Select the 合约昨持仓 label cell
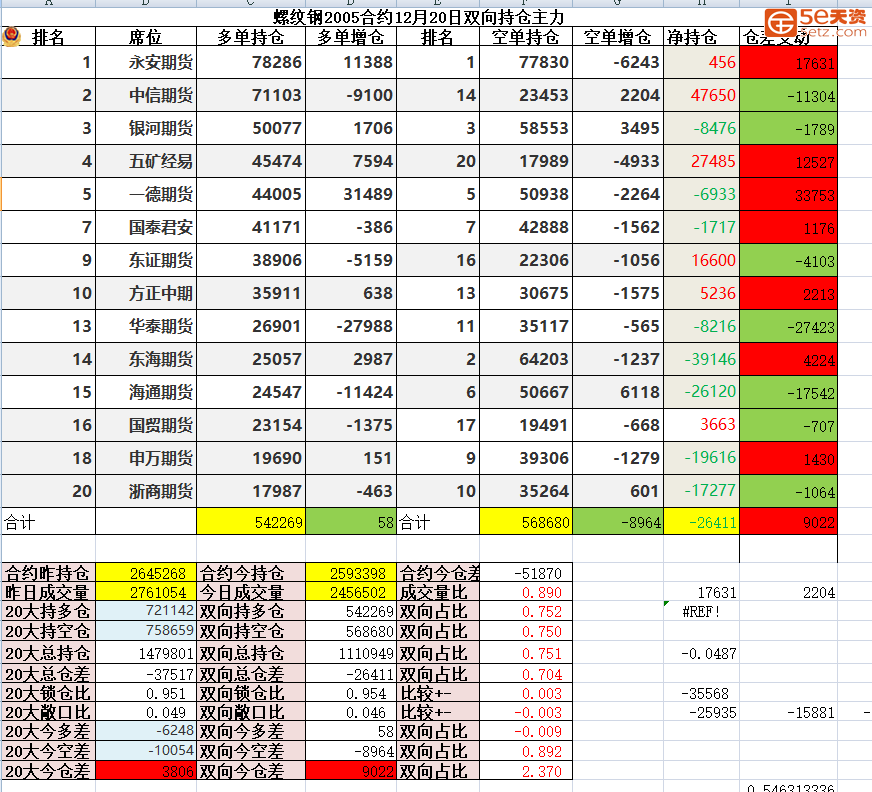The height and width of the screenshot is (792, 872). 48,572
